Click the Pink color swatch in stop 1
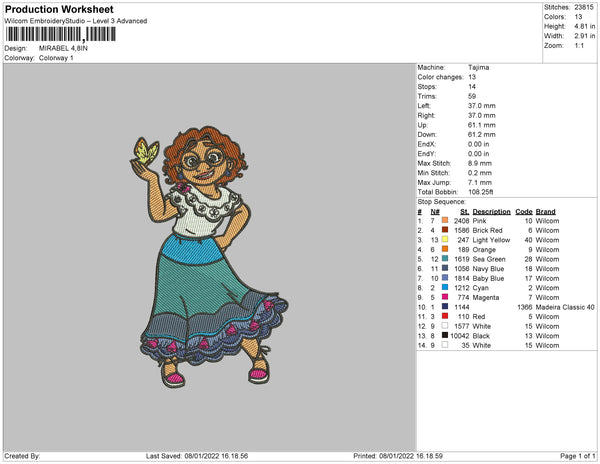This screenshot has height=464, width=600. pyautogui.click(x=445, y=220)
